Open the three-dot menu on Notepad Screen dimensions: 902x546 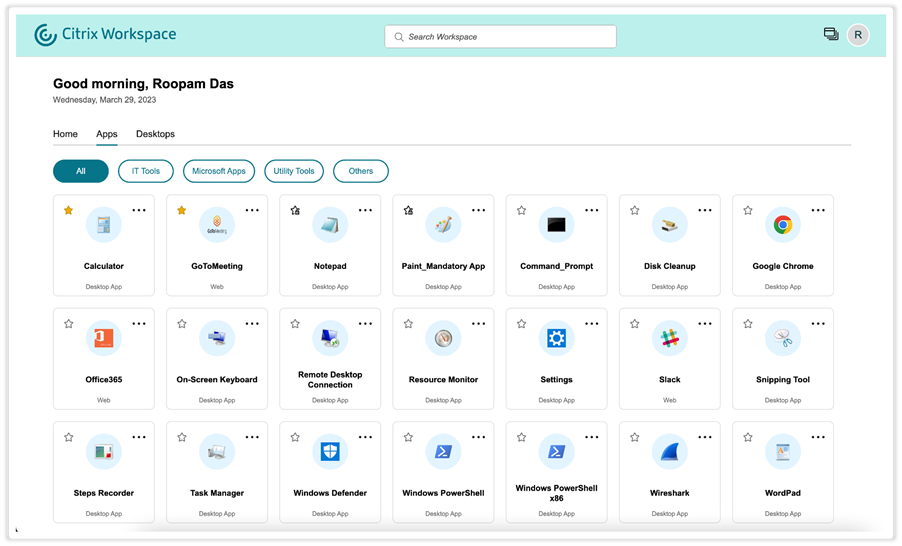coord(365,210)
